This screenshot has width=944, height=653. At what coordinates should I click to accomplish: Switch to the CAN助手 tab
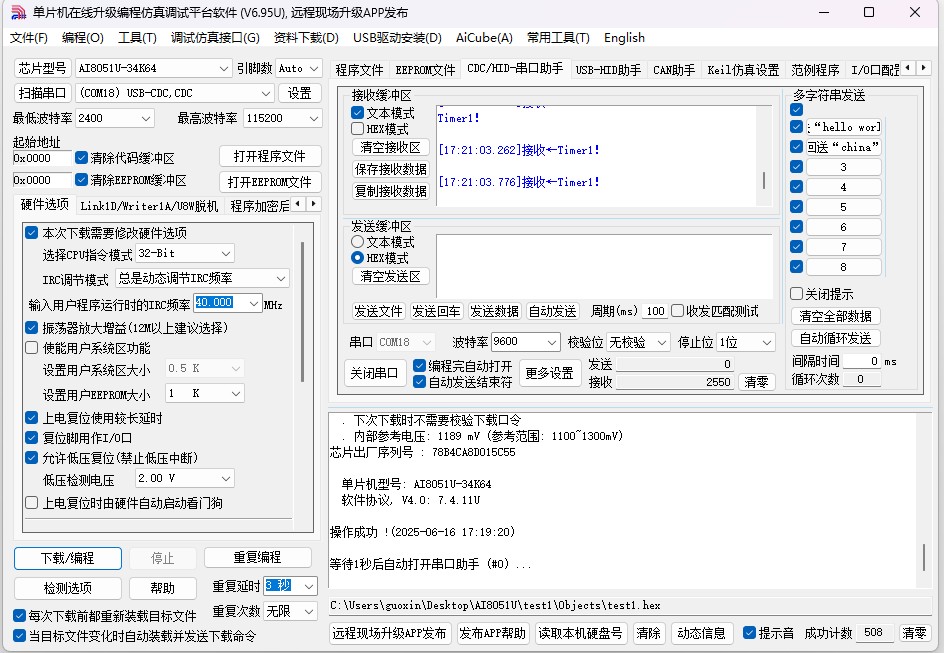pyautogui.click(x=674, y=70)
